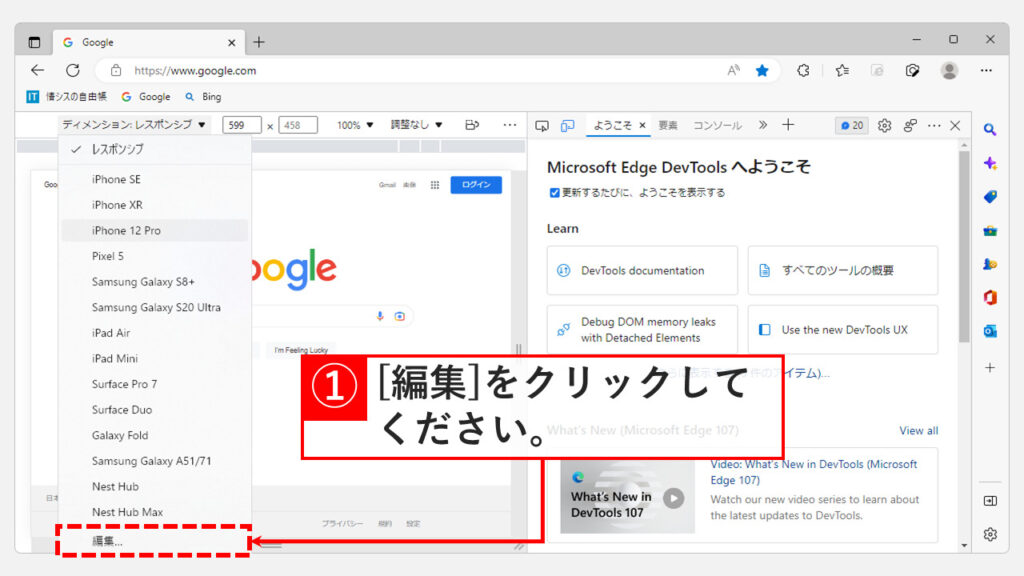Open the sidebar Tools briefcase icon

click(990, 231)
